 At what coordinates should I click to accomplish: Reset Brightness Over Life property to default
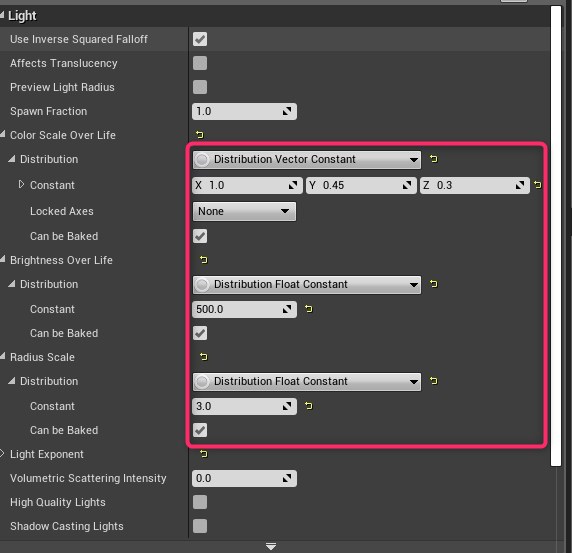pos(204,260)
